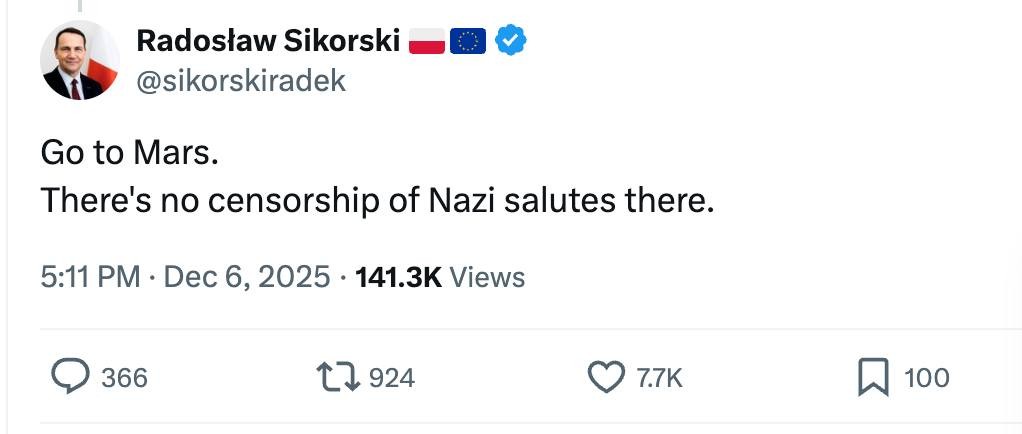Image resolution: width=1022 pixels, height=434 pixels.
Task: Click the Dec 6, 2025 date
Action: [x=246, y=276]
